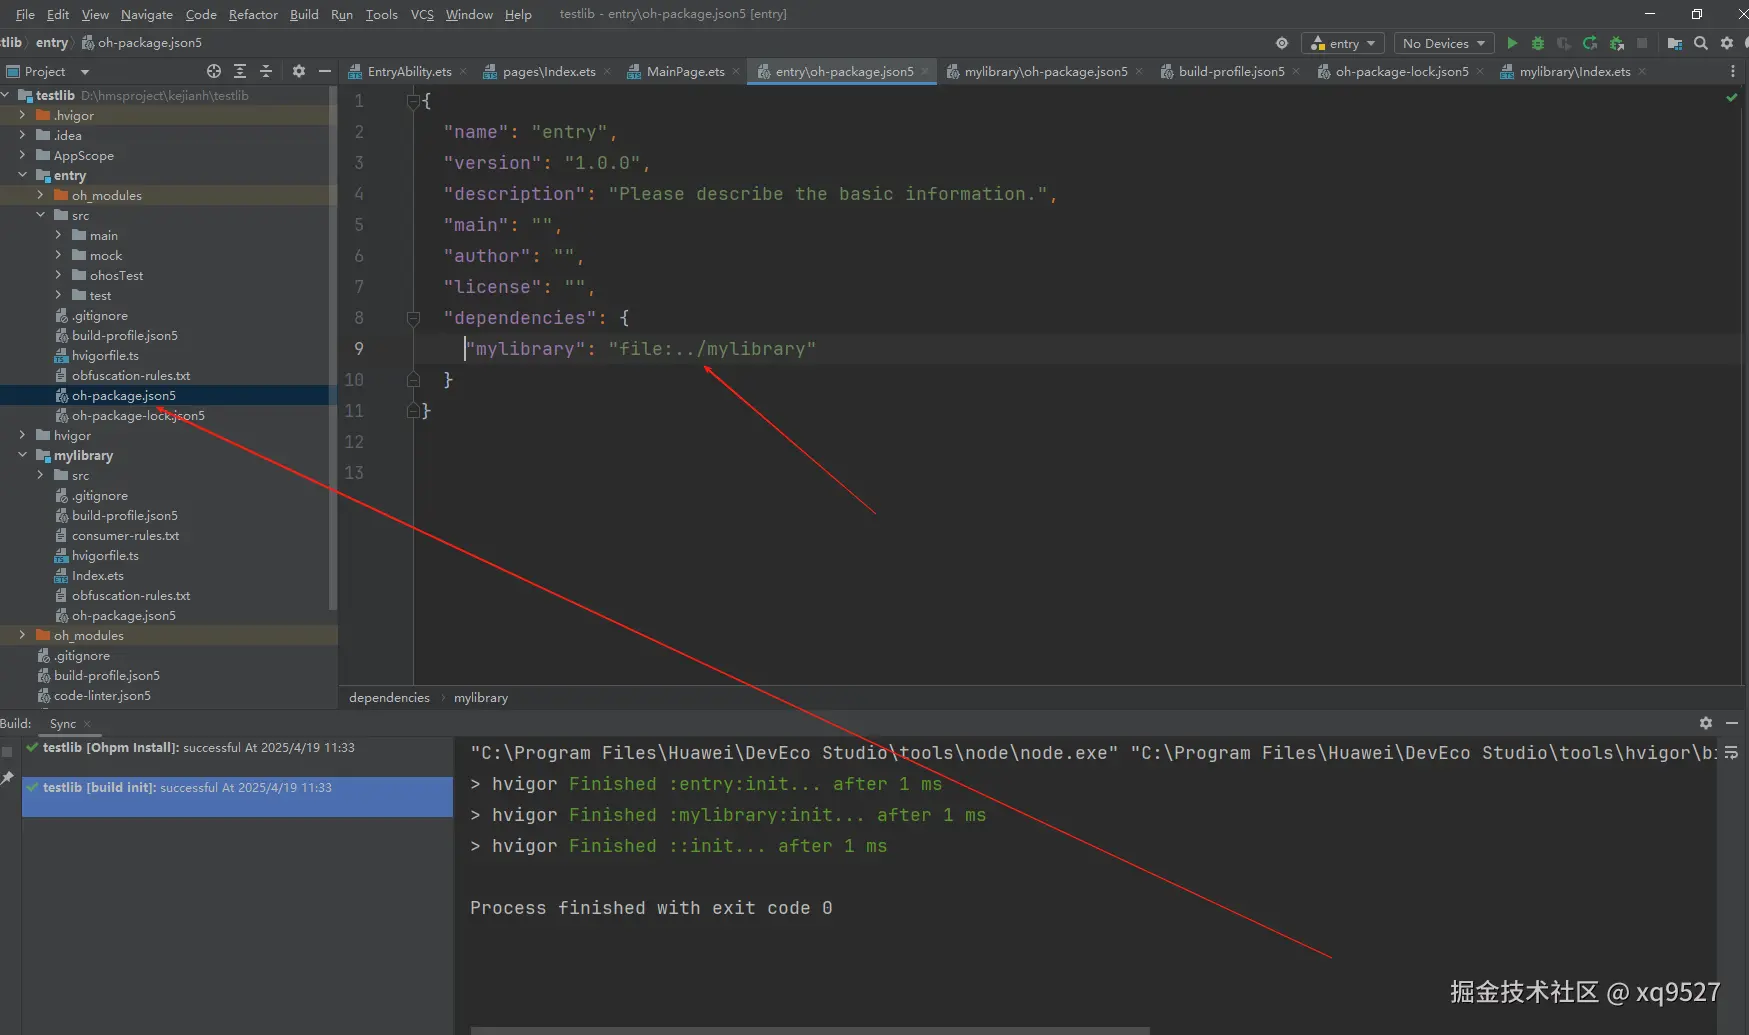The width and height of the screenshot is (1749, 1035).
Task: Expand the main folder under entry src
Action: tap(58, 235)
